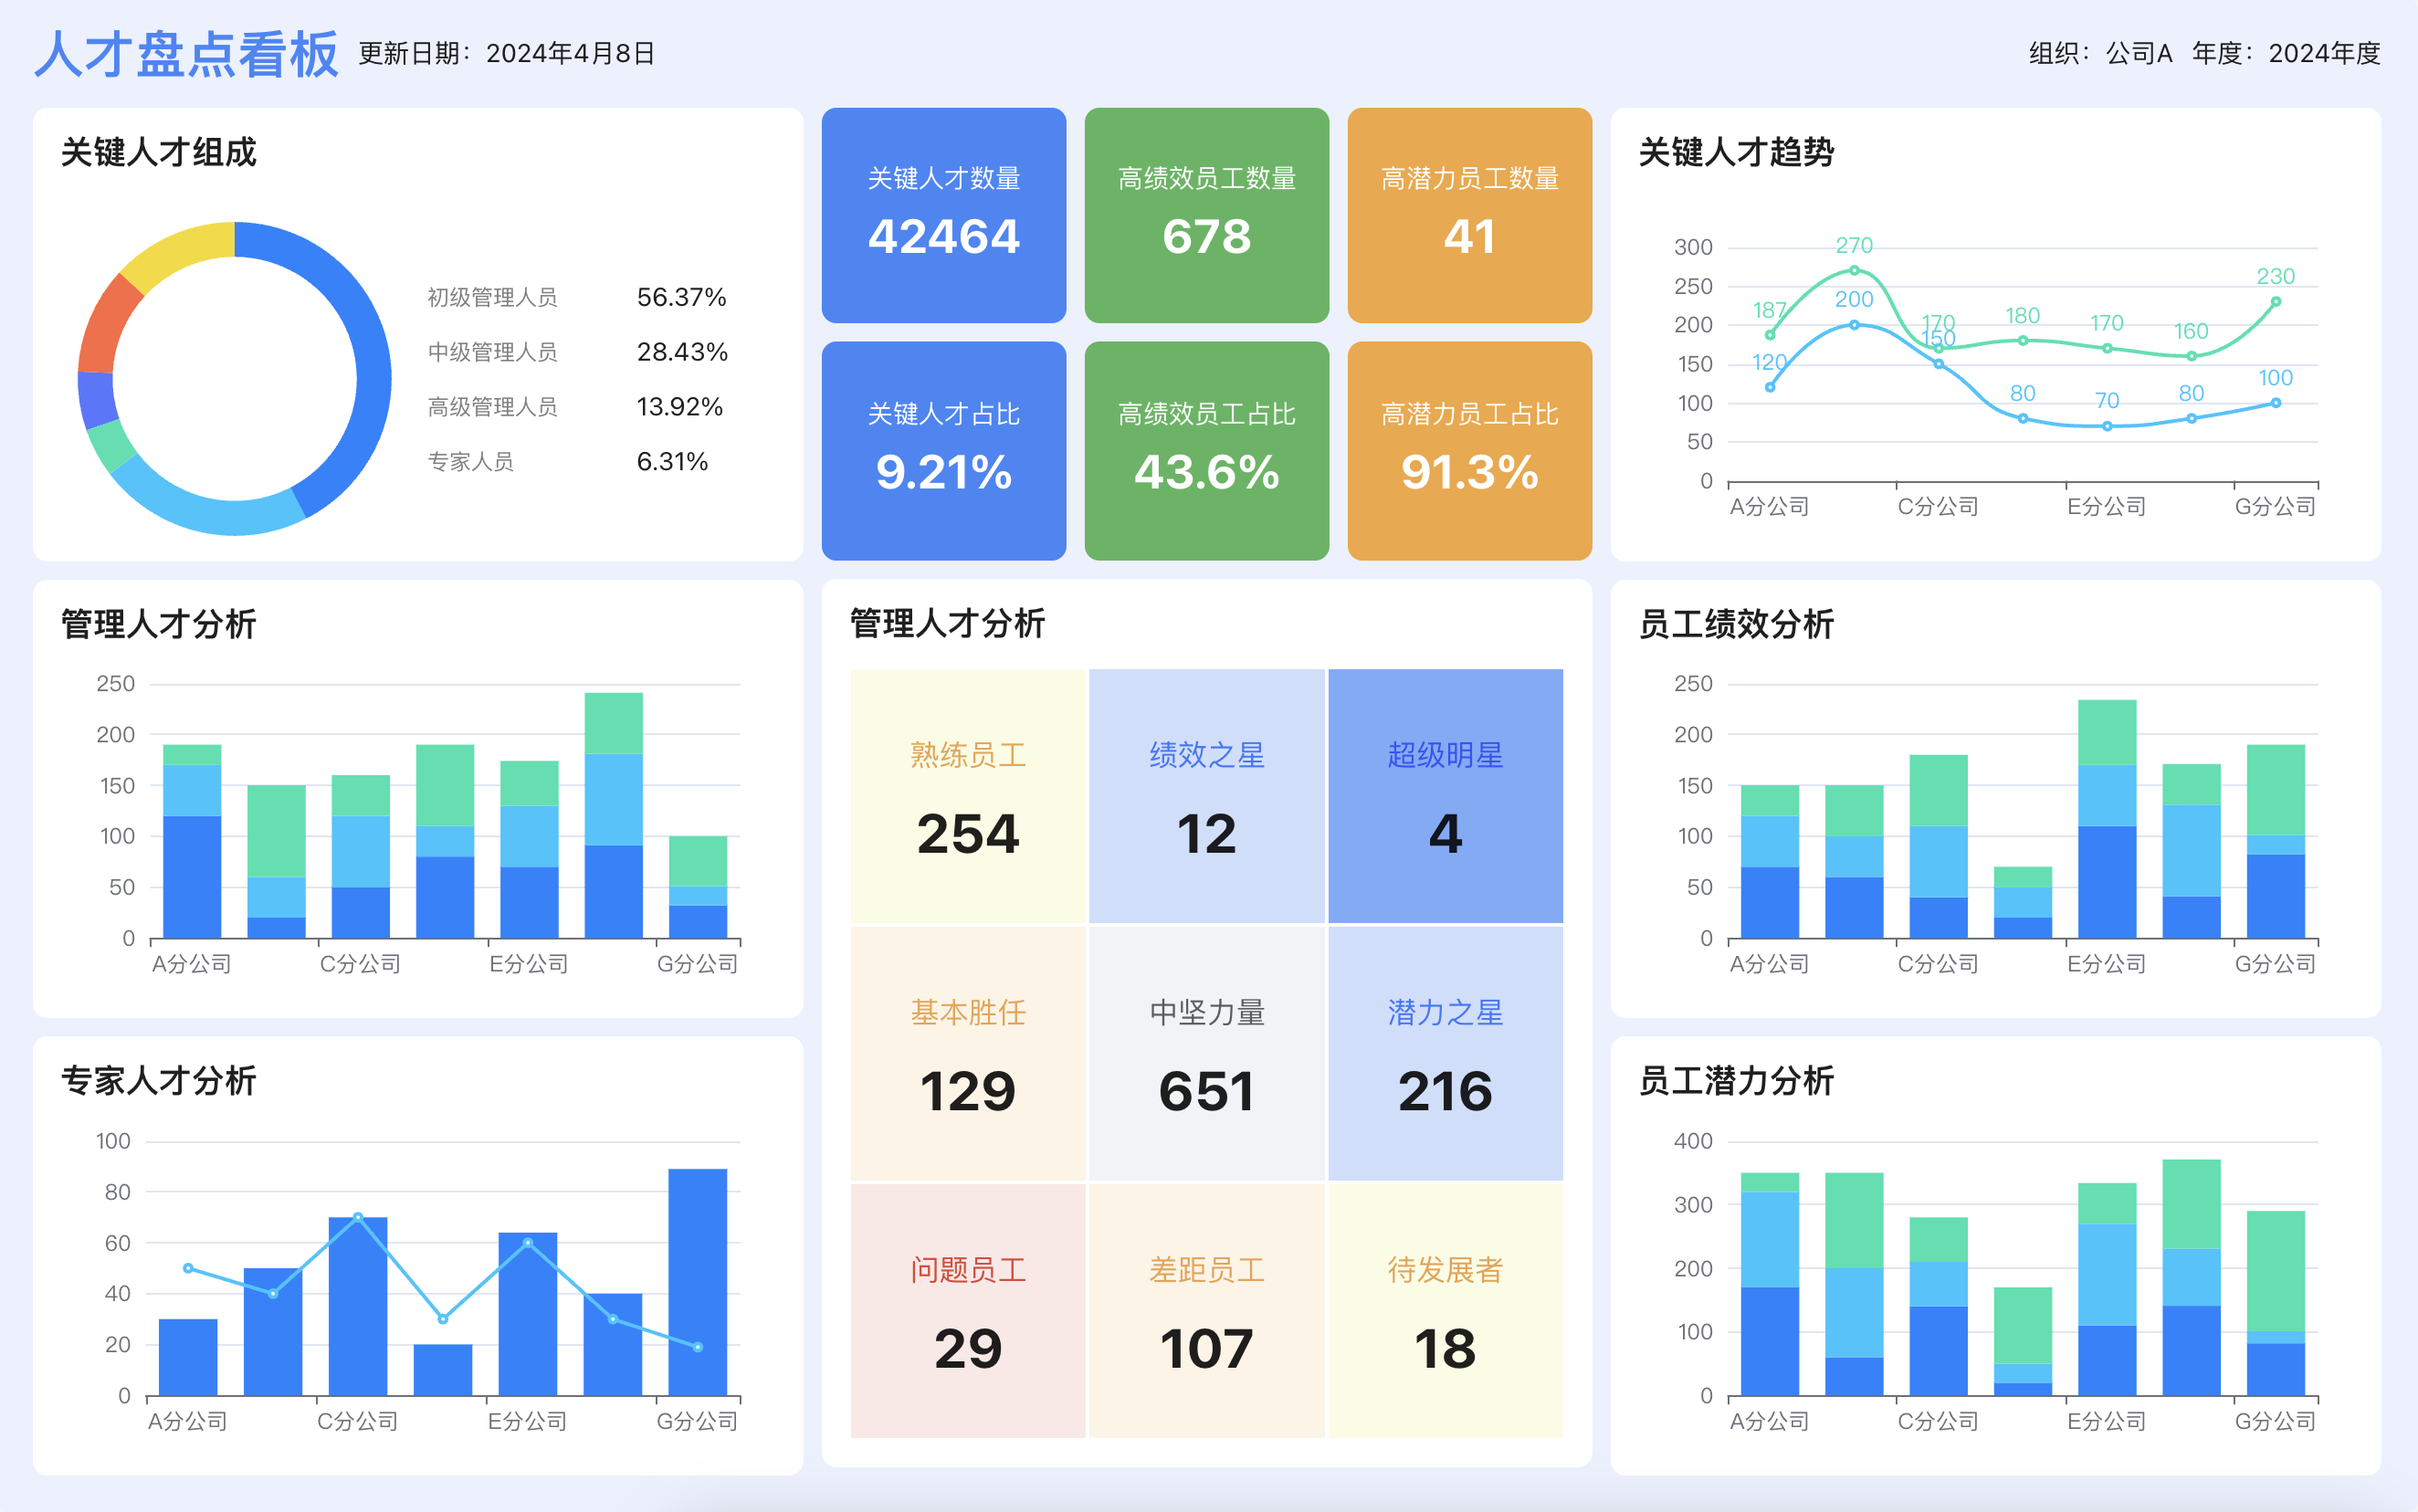
Task: Click the 高绩效员工数量 678 card
Action: [1206, 215]
